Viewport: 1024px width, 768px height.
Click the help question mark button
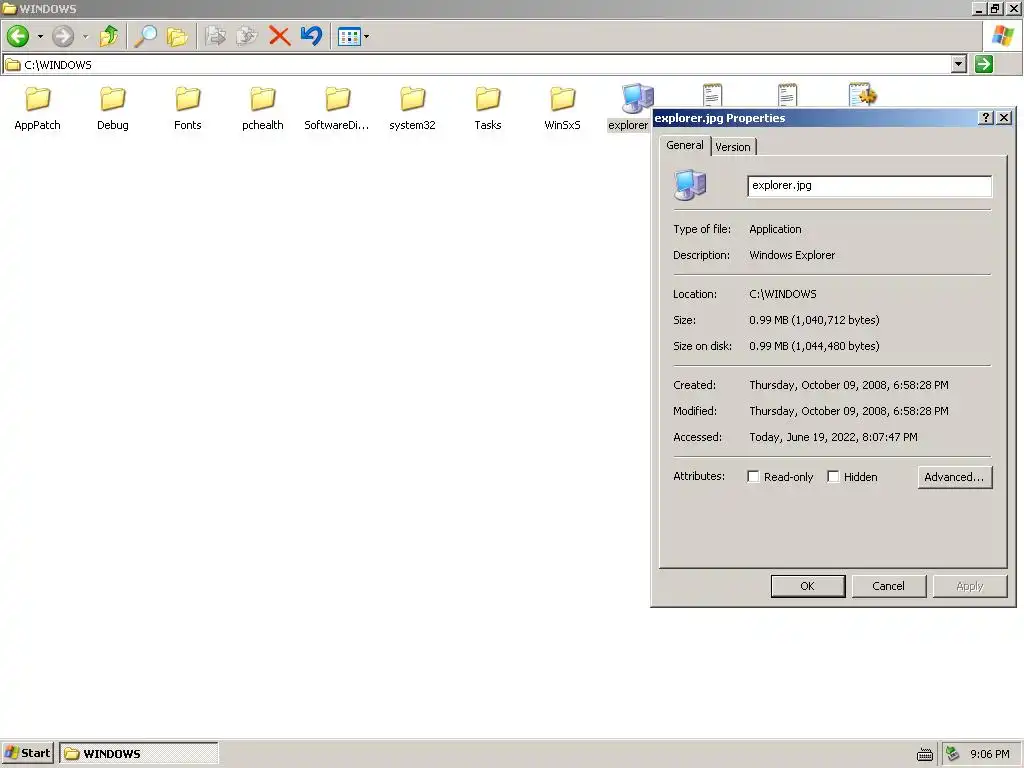tap(985, 118)
